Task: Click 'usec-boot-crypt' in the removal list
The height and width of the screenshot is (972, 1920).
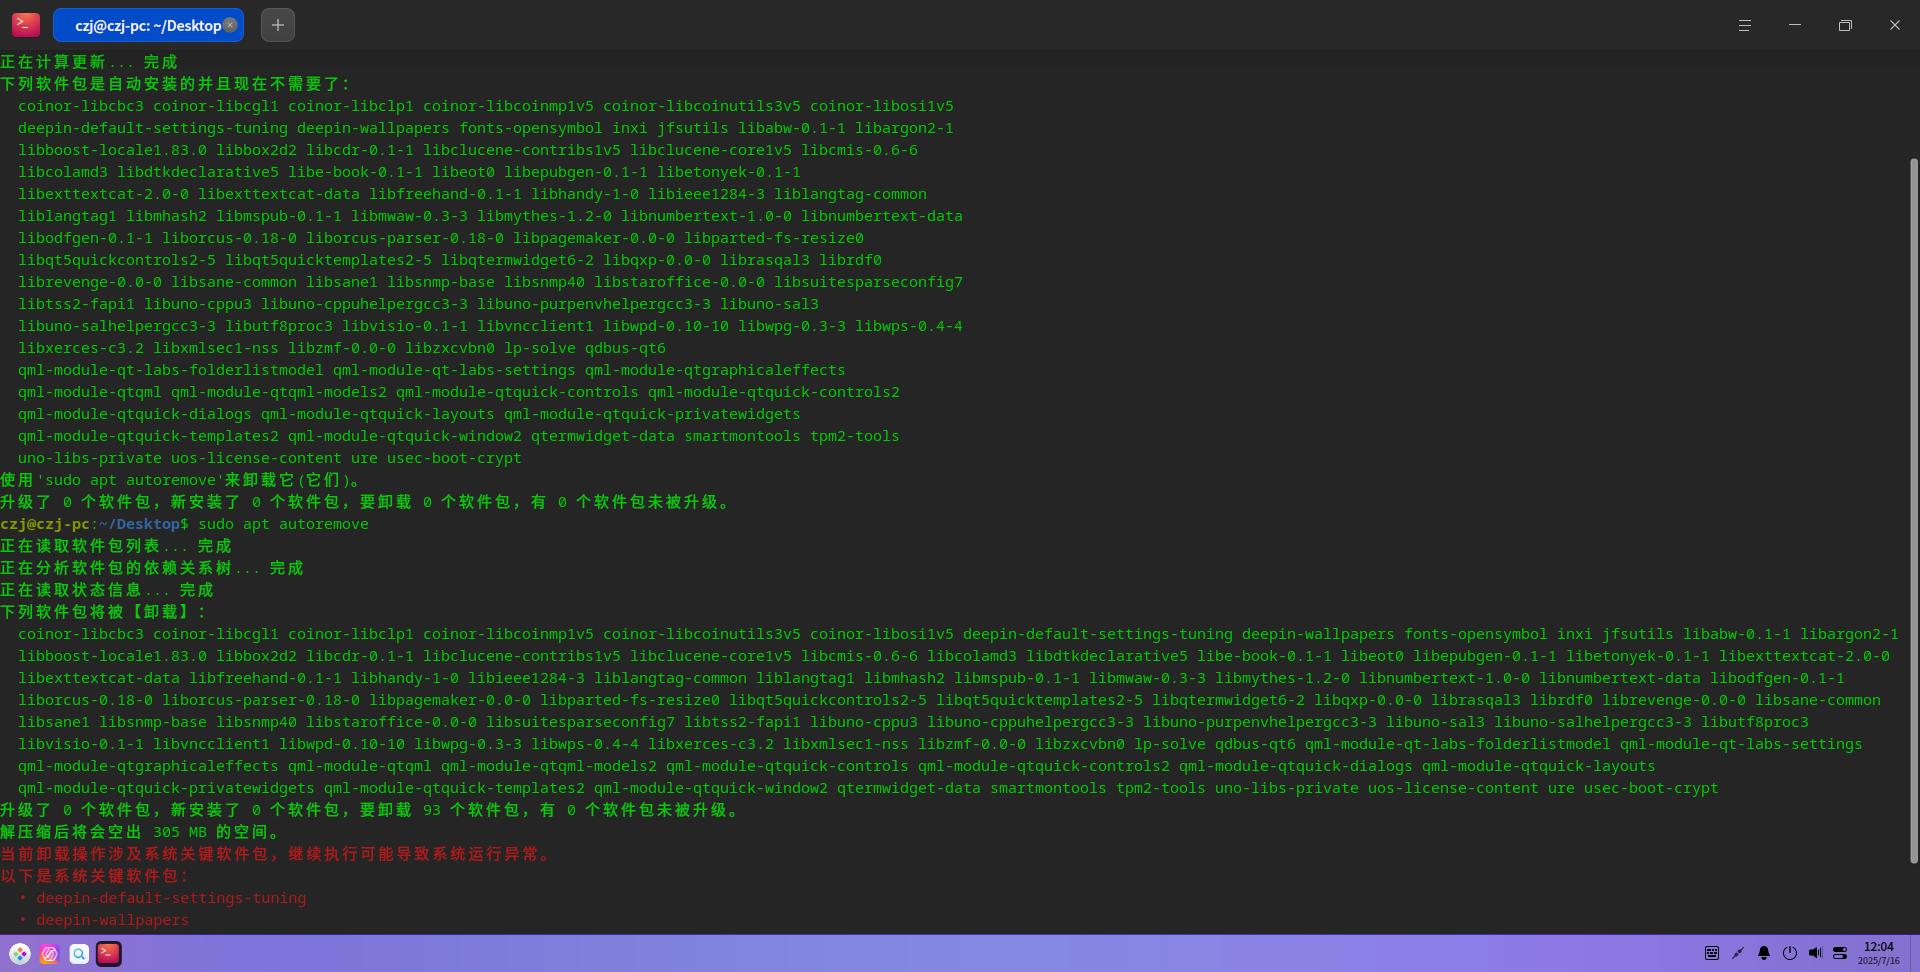Action: pos(1651,788)
